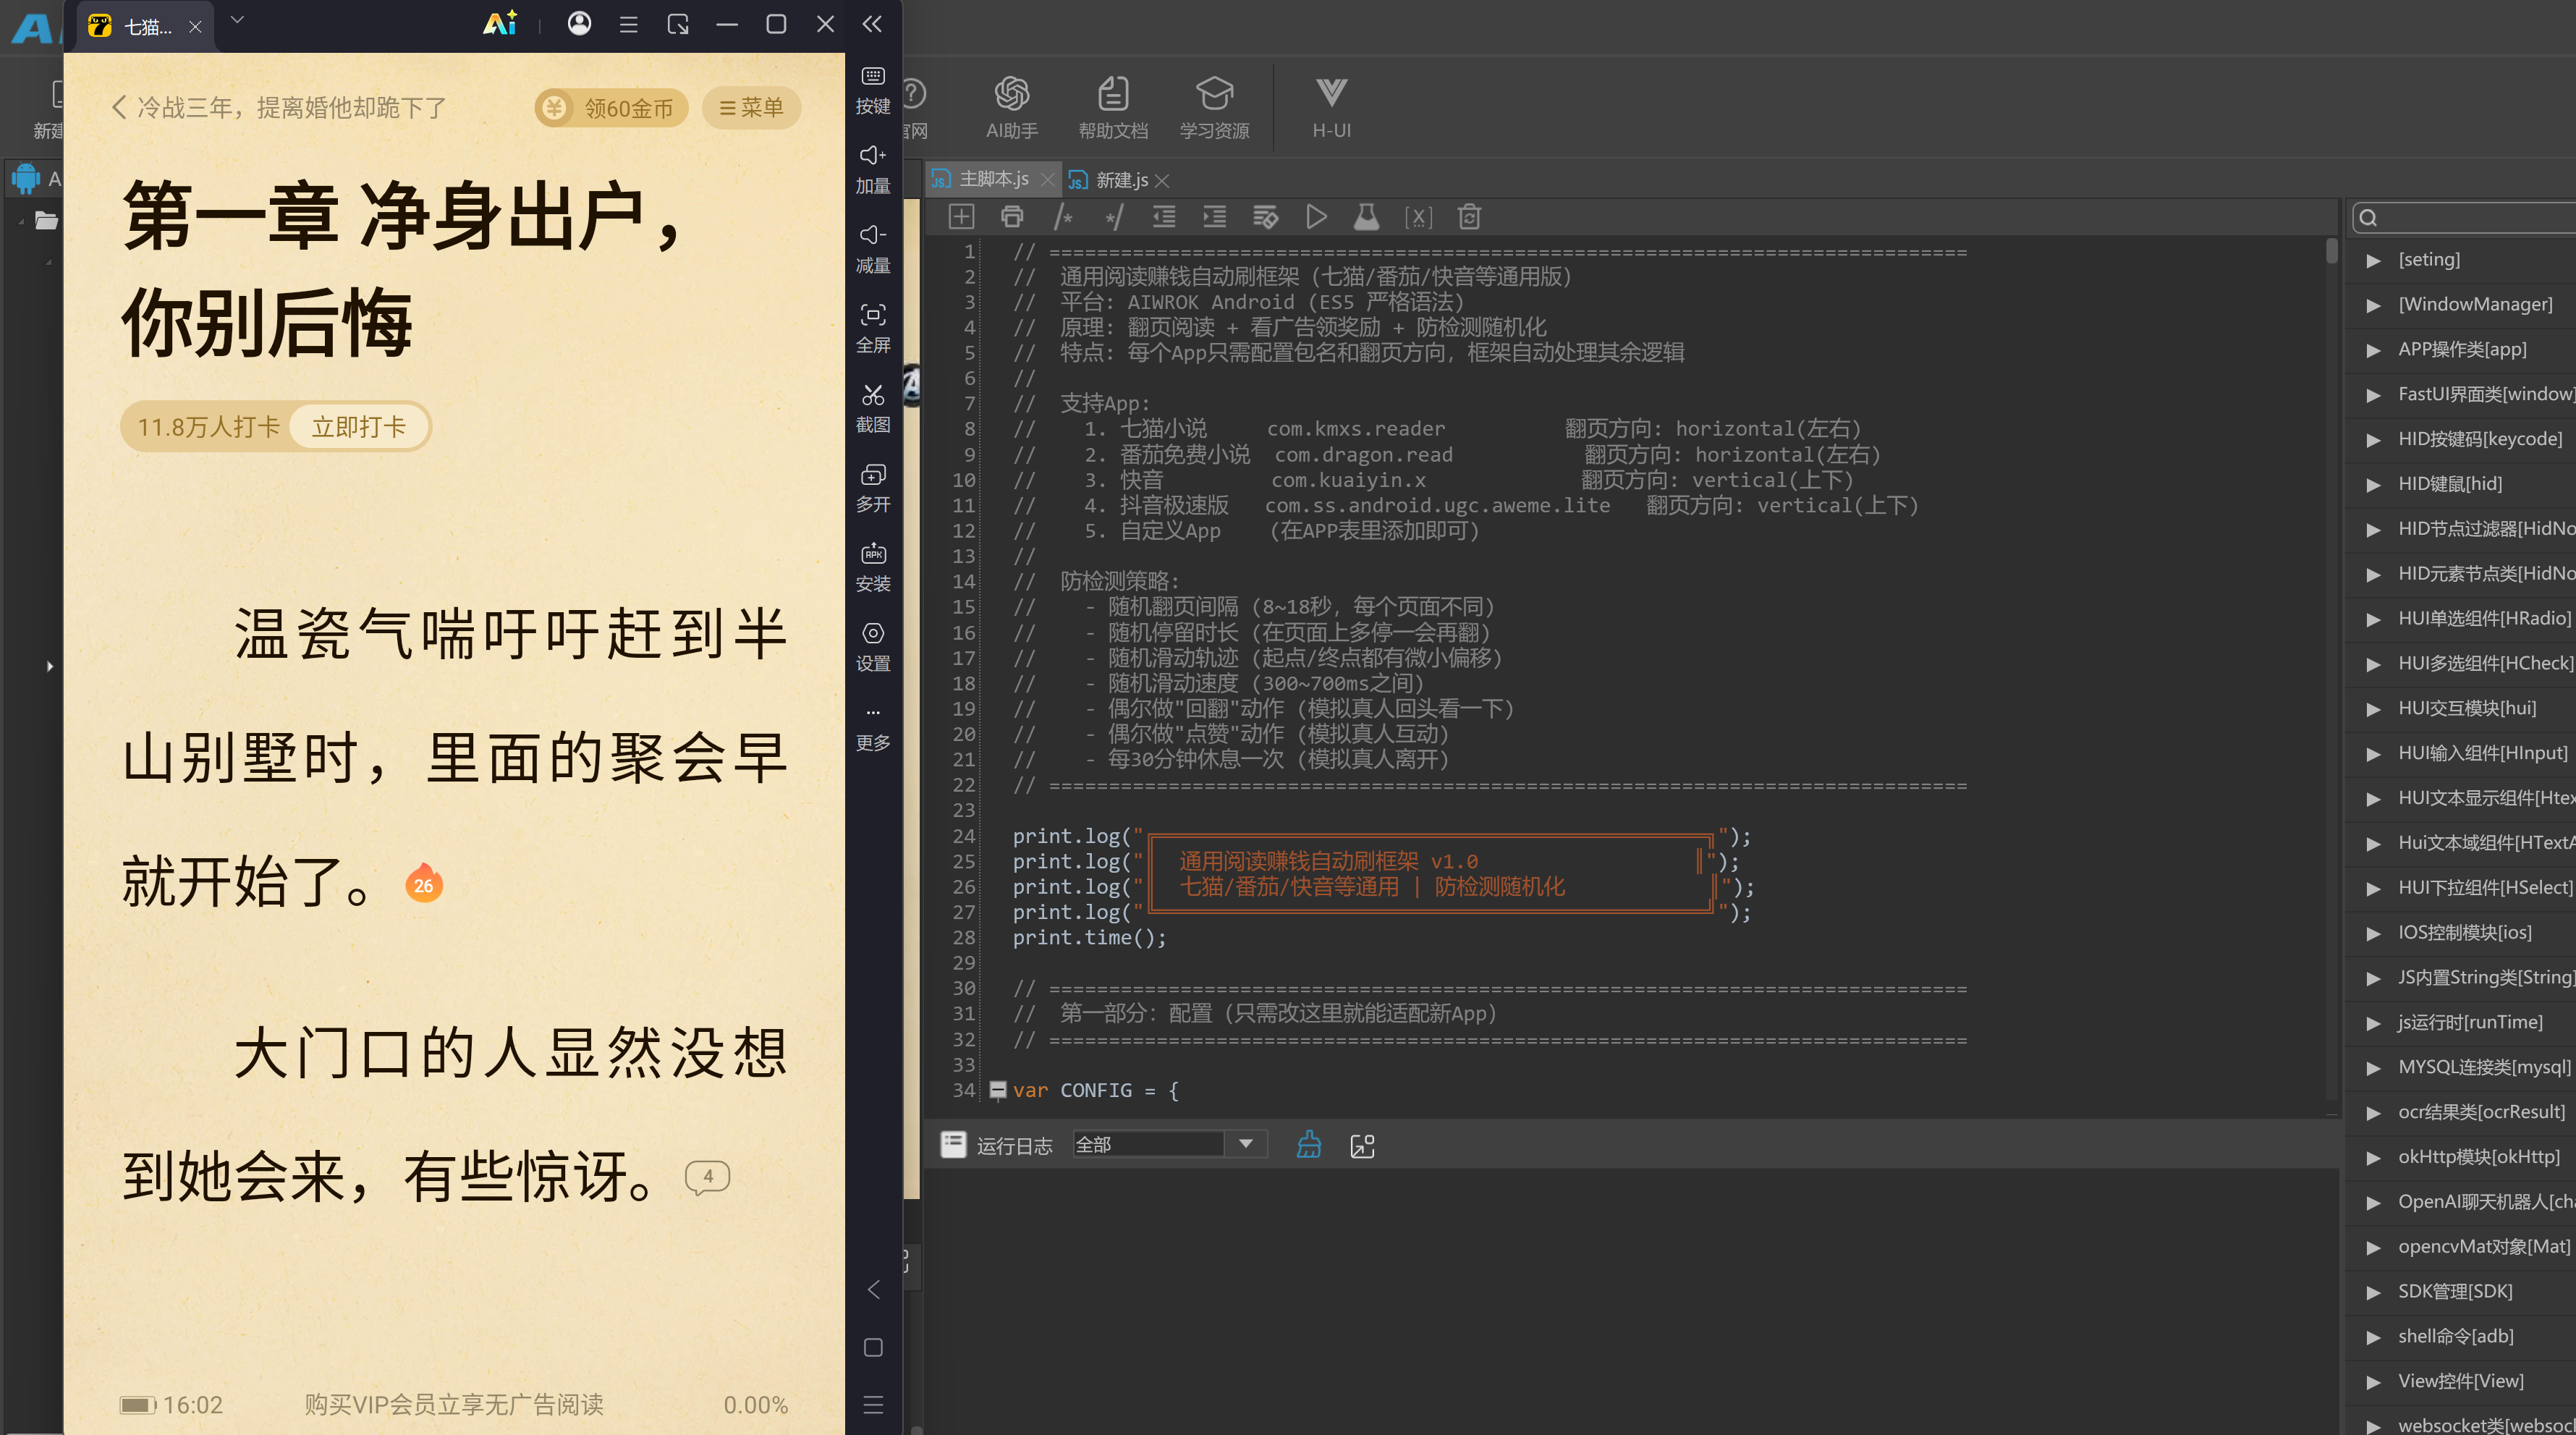Expand HID键鼠[hid] node
This screenshot has height=1435, width=2576.
(2372, 485)
